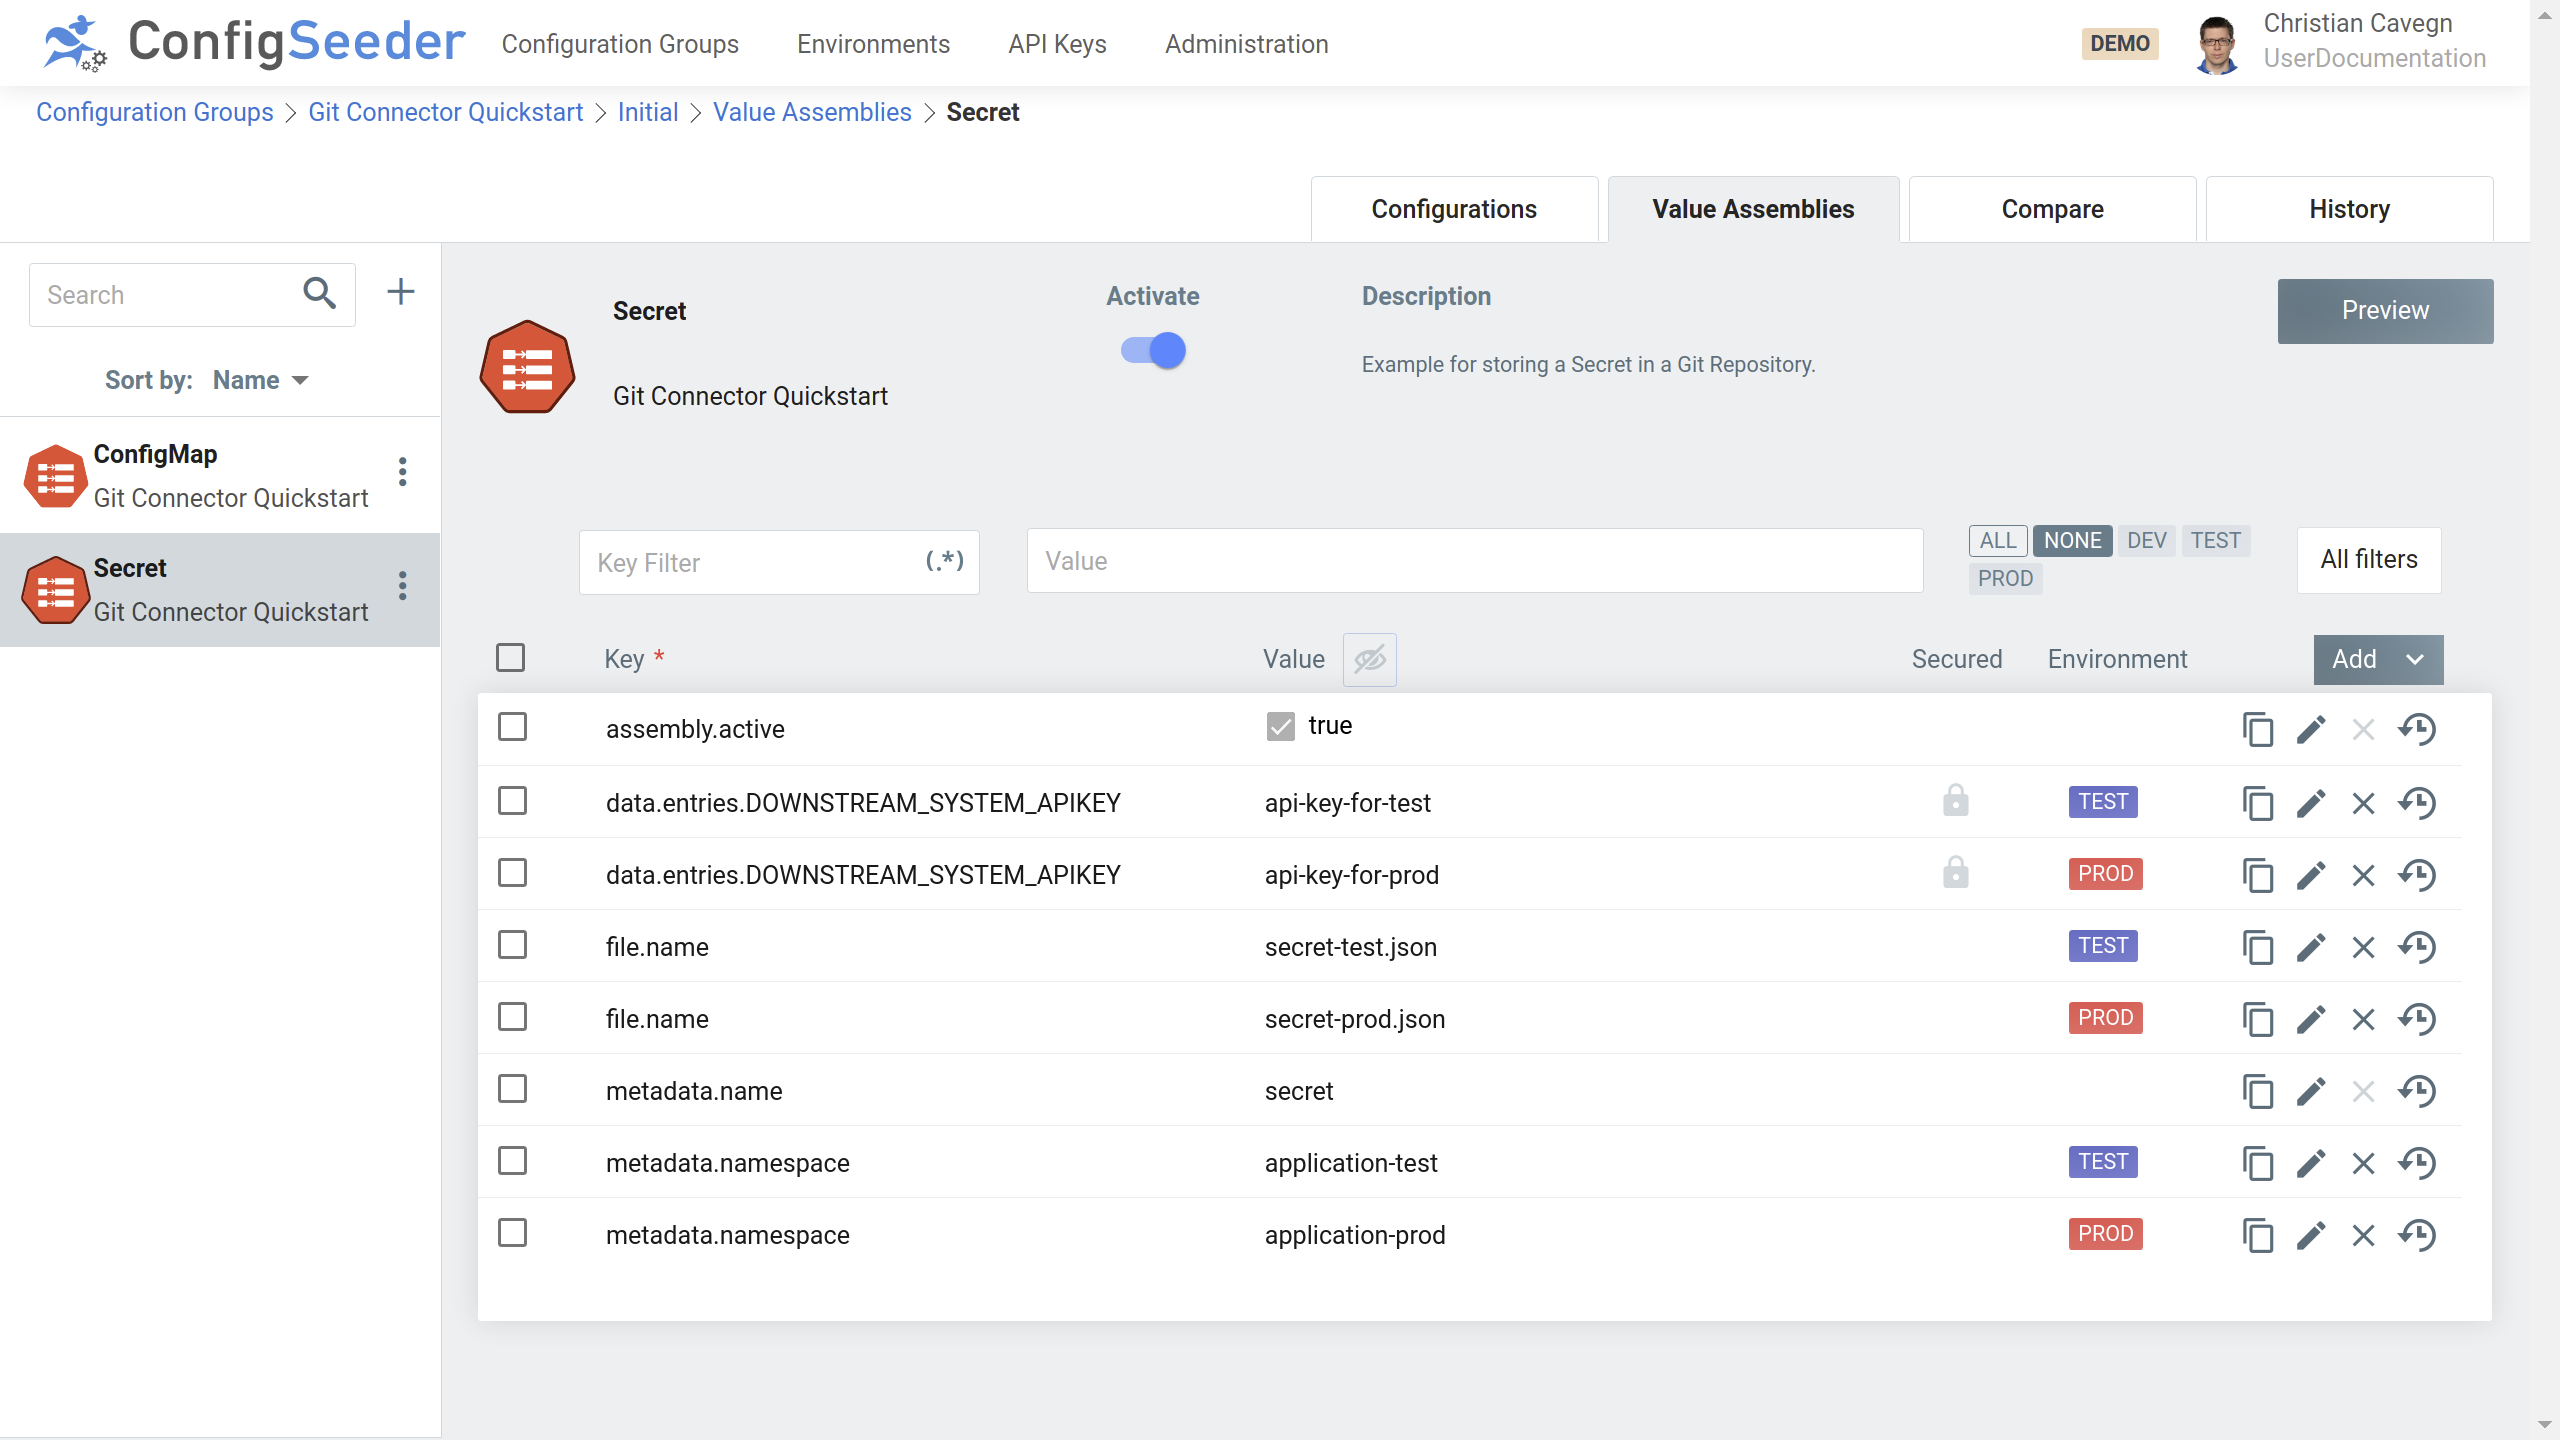Toggle regex mode in Key Filter
Image resolution: width=2560 pixels, height=1440 pixels.
point(944,561)
